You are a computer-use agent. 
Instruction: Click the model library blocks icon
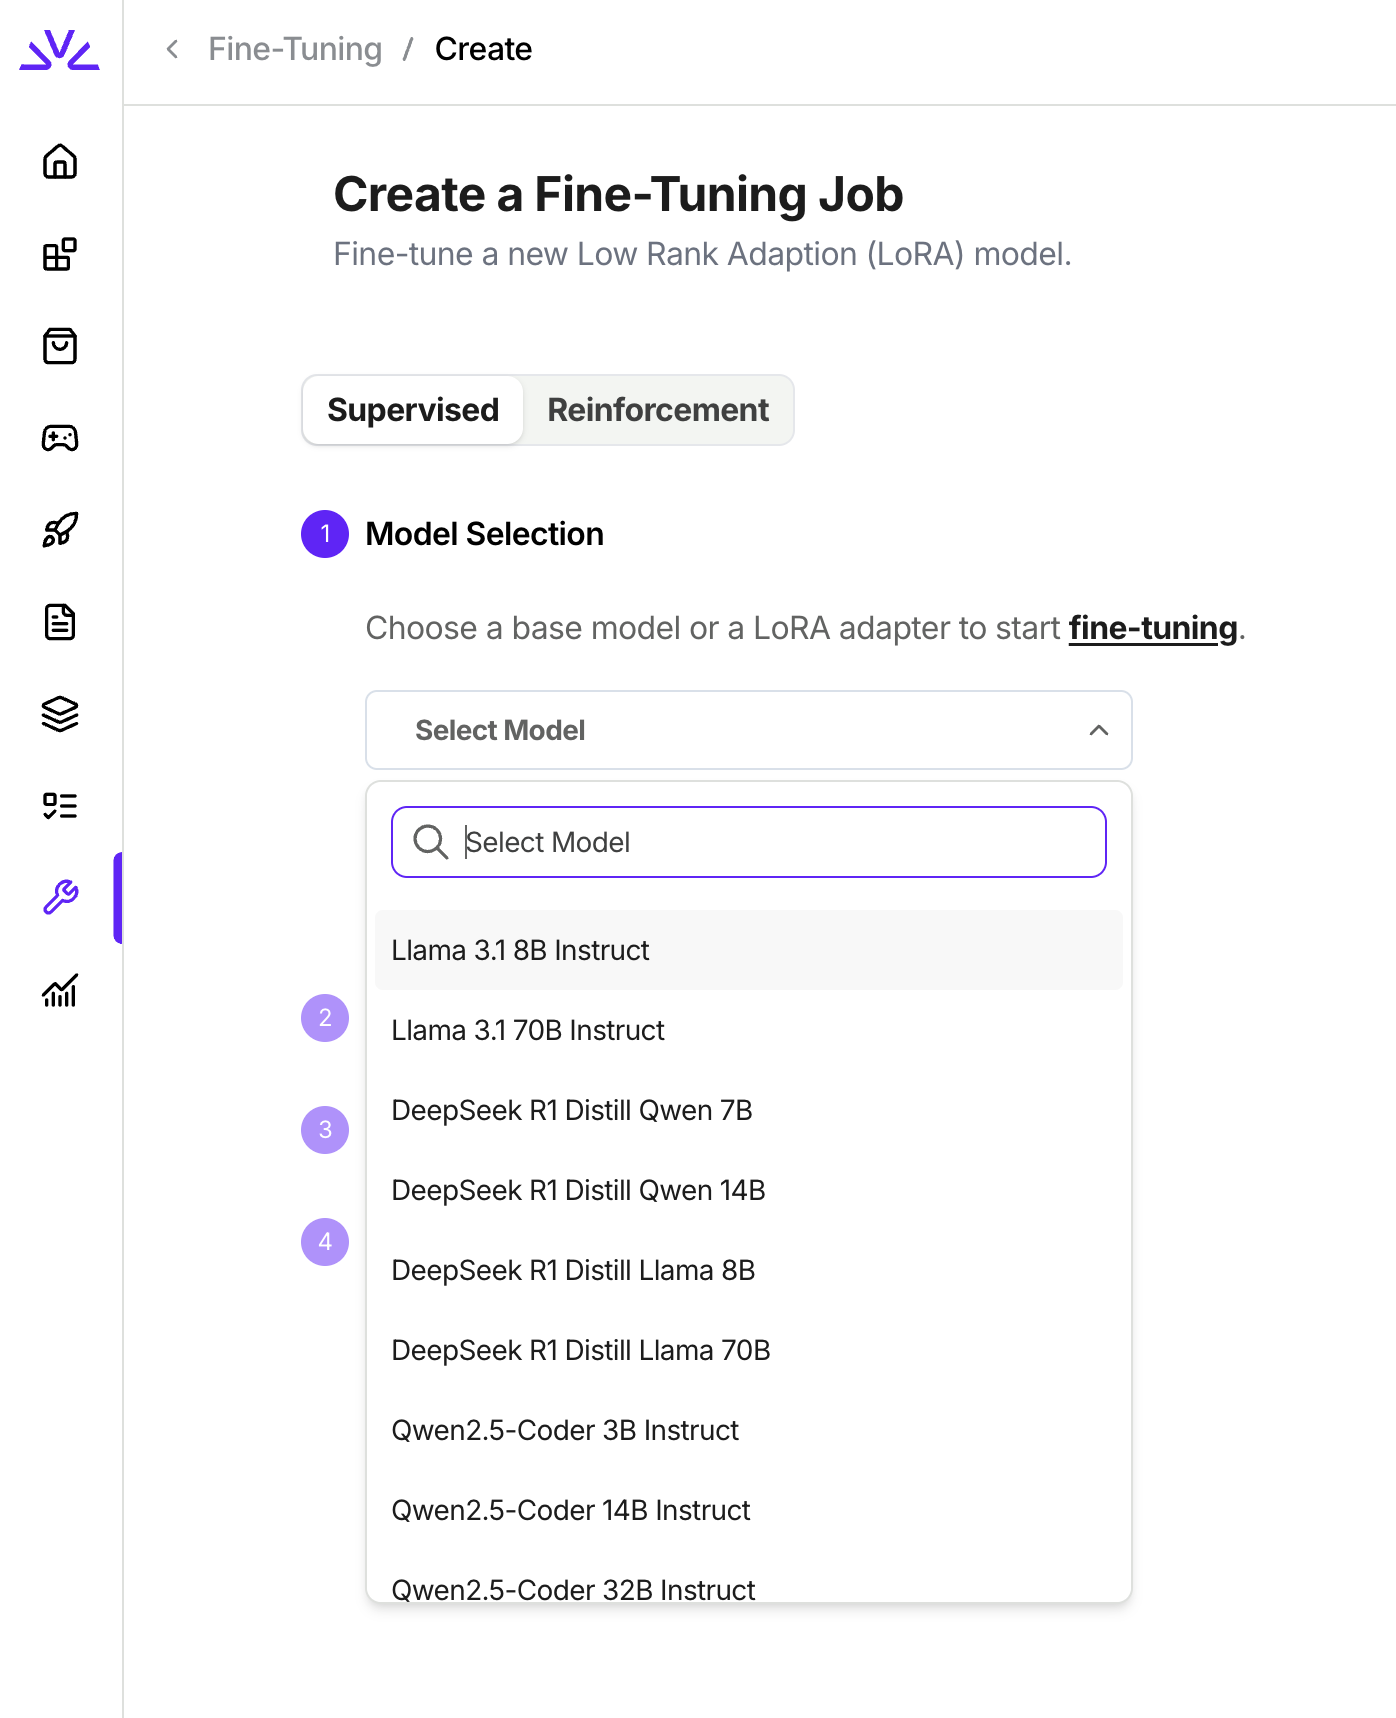[x=60, y=254]
